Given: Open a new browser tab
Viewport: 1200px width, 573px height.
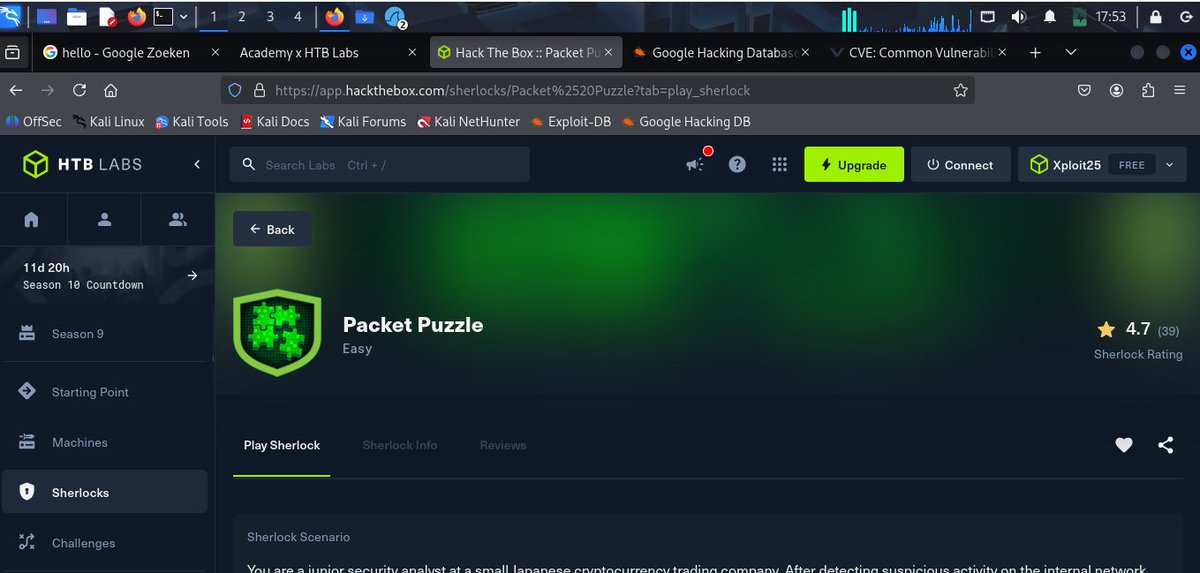Looking at the screenshot, I should click(x=1035, y=52).
